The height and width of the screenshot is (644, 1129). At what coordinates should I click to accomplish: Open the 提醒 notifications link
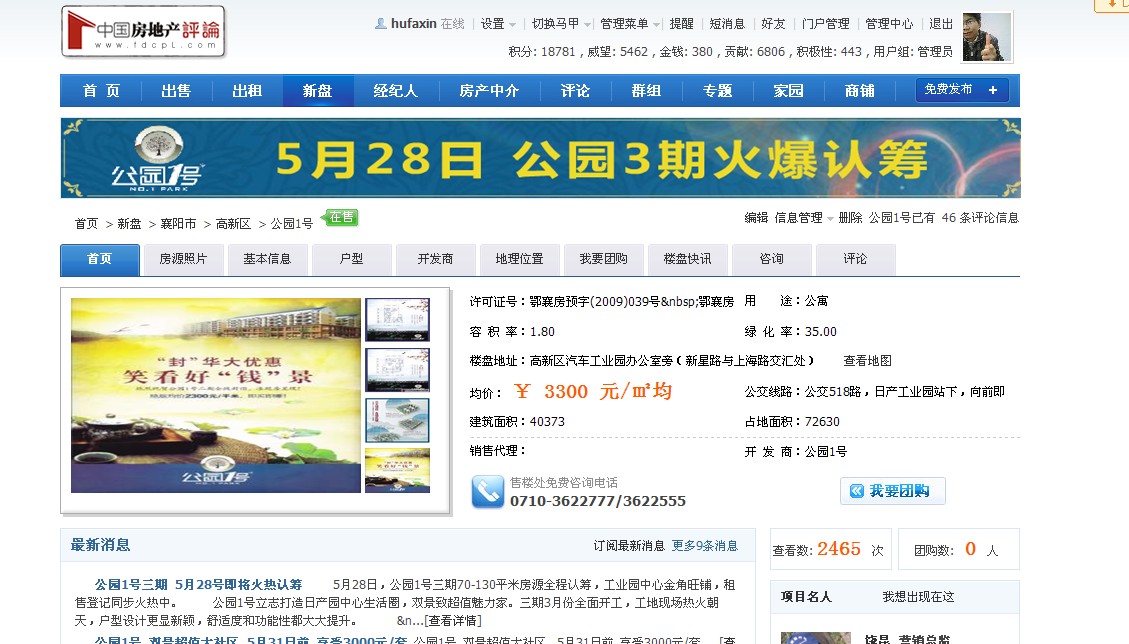[681, 24]
